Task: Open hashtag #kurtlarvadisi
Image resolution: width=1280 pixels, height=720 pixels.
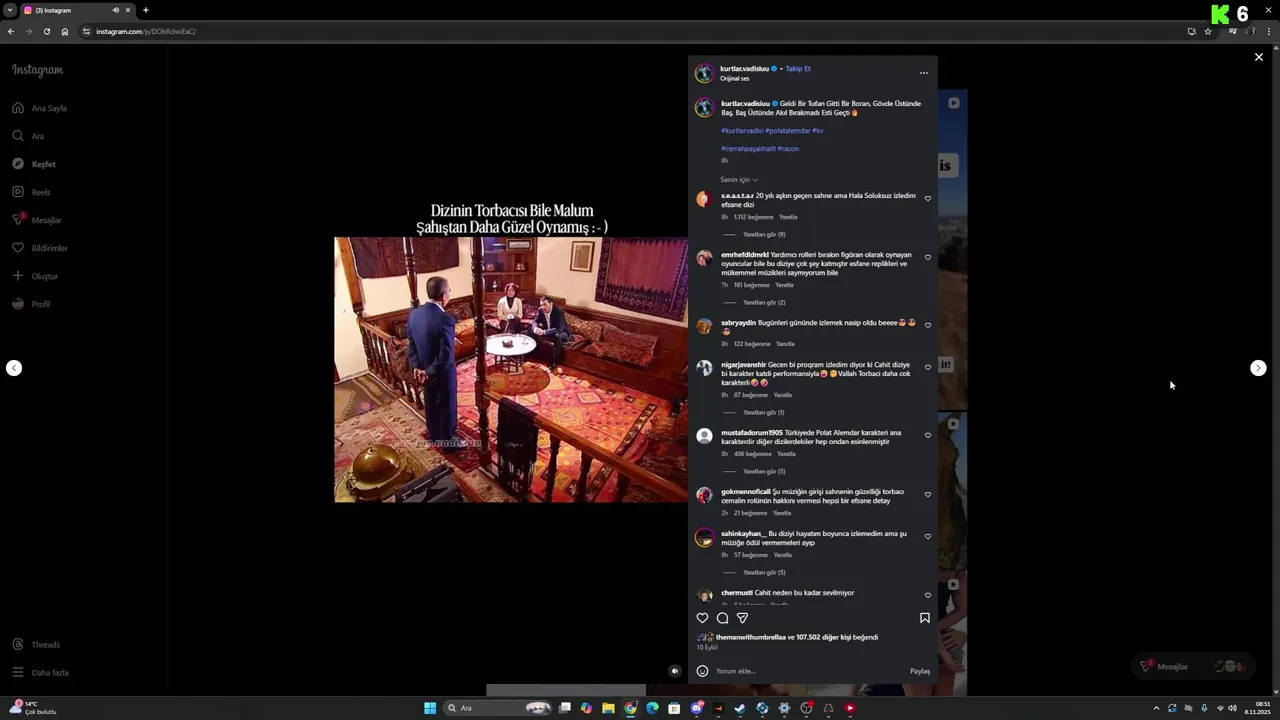Action: point(742,131)
